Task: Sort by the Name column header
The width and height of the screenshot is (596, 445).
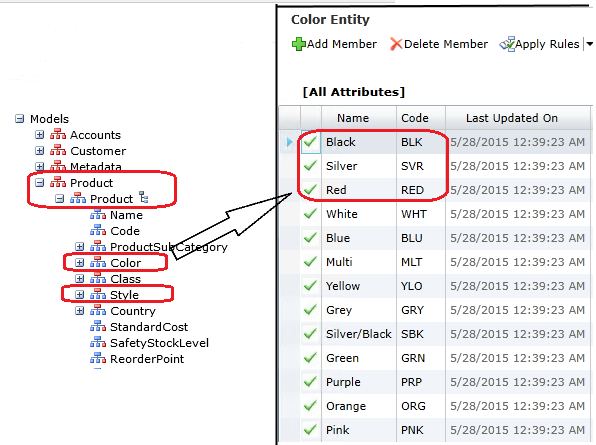Action: click(x=353, y=118)
